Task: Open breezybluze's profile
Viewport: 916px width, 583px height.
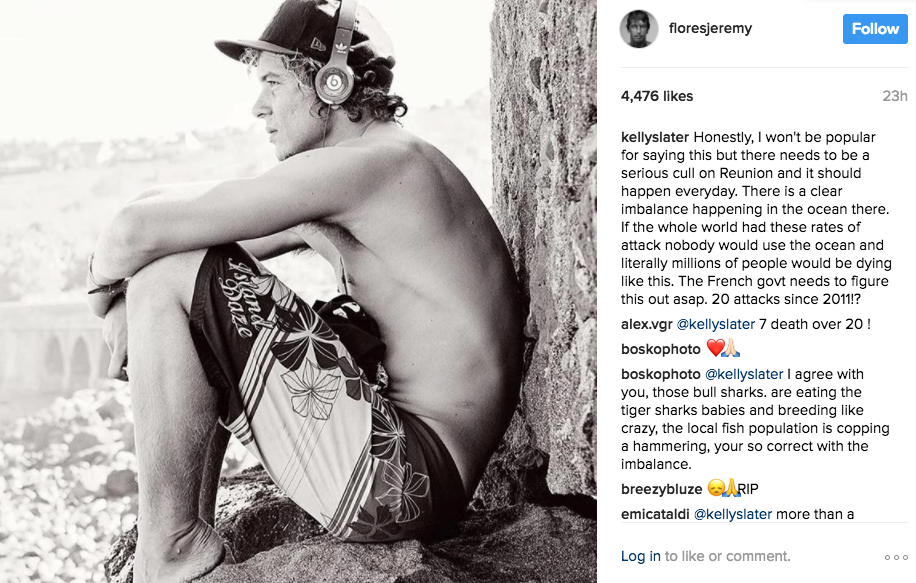Action: click(661, 489)
